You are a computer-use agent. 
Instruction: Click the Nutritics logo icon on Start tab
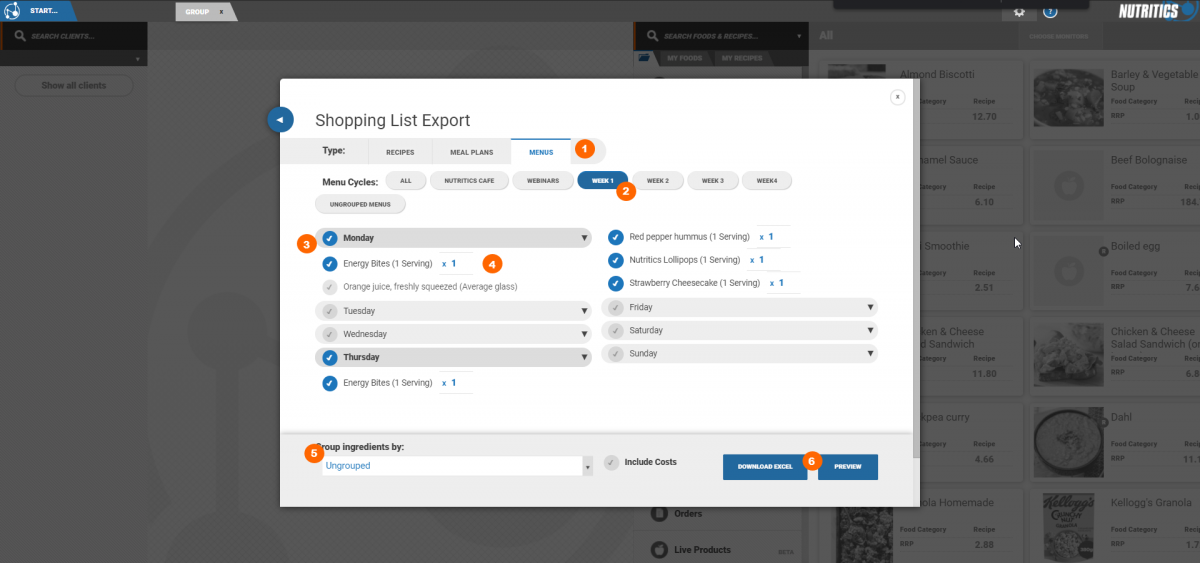(14, 12)
